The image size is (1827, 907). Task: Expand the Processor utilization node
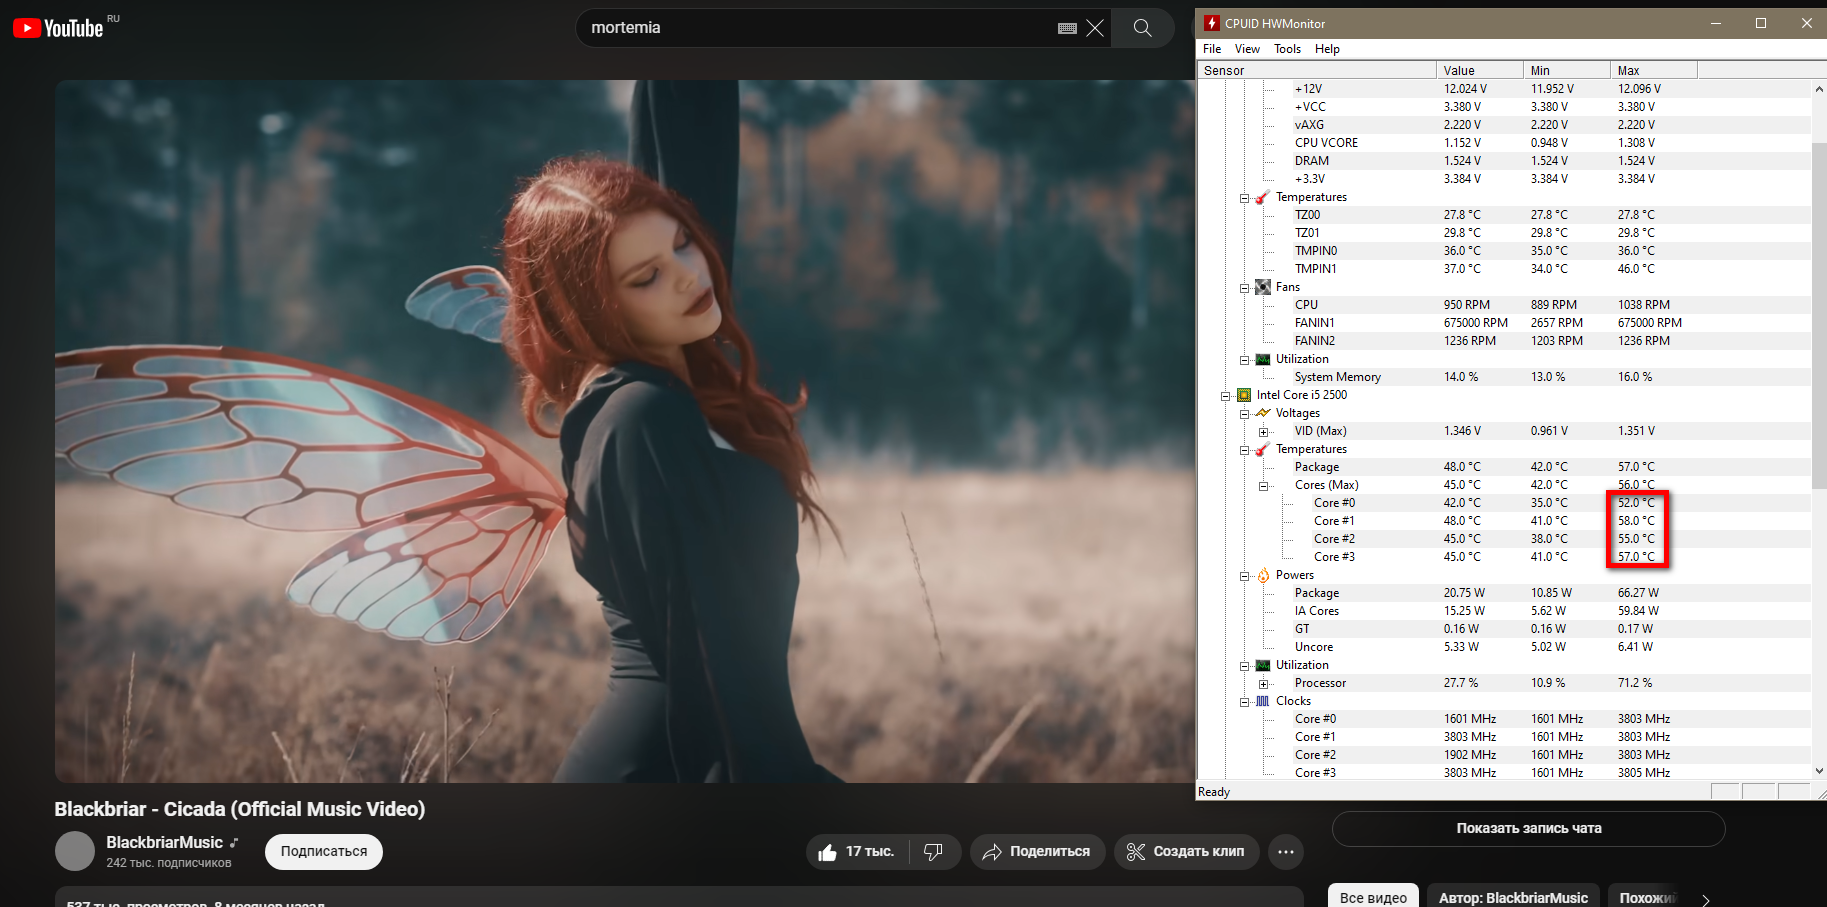[1264, 684]
